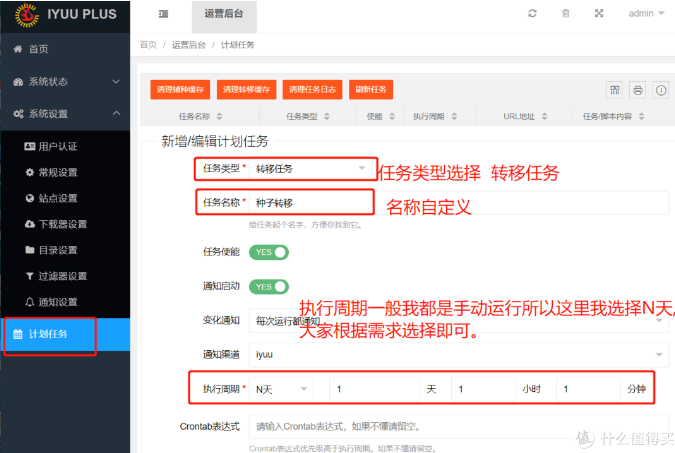
Task: Click the info icon in table toolbar
Action: click(x=661, y=90)
